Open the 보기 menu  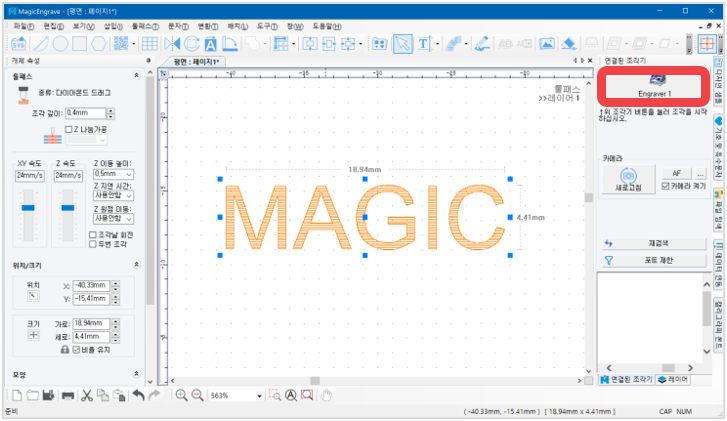coord(83,26)
